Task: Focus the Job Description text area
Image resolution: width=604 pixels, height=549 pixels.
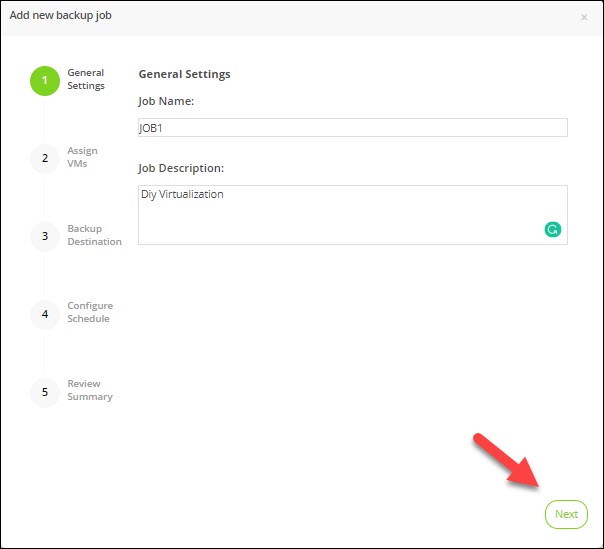Action: pyautogui.click(x=340, y=214)
